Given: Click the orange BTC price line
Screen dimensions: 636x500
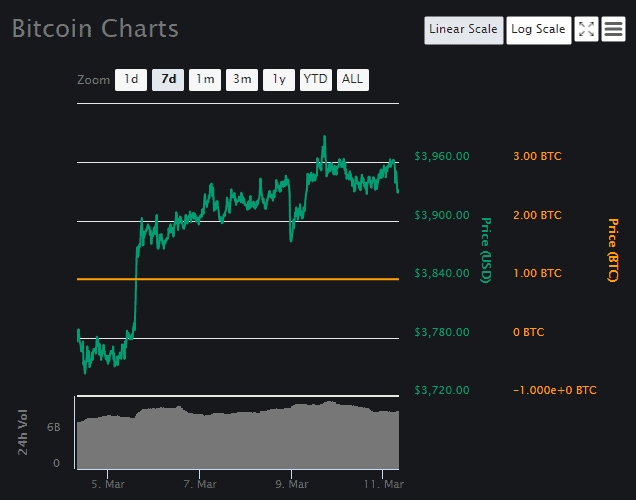Looking at the screenshot, I should (238, 279).
